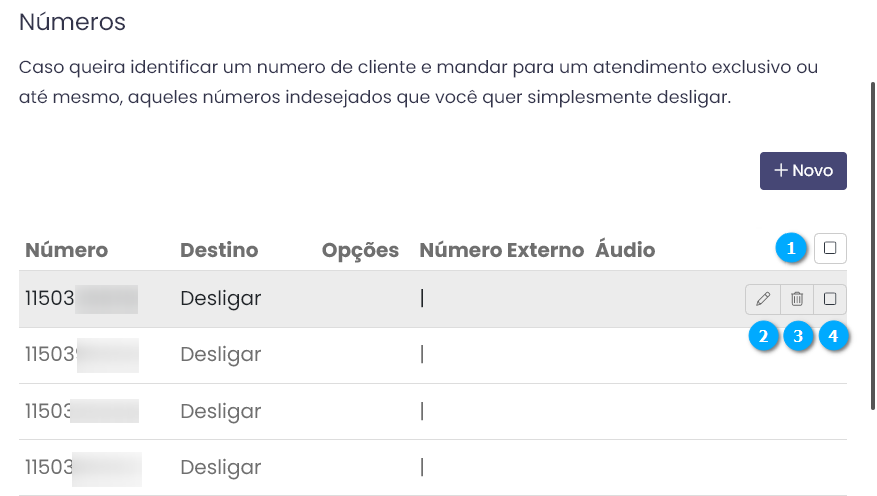The image size is (877, 496).
Task: Check the highlighted row's selection checkbox
Action: 830,298
